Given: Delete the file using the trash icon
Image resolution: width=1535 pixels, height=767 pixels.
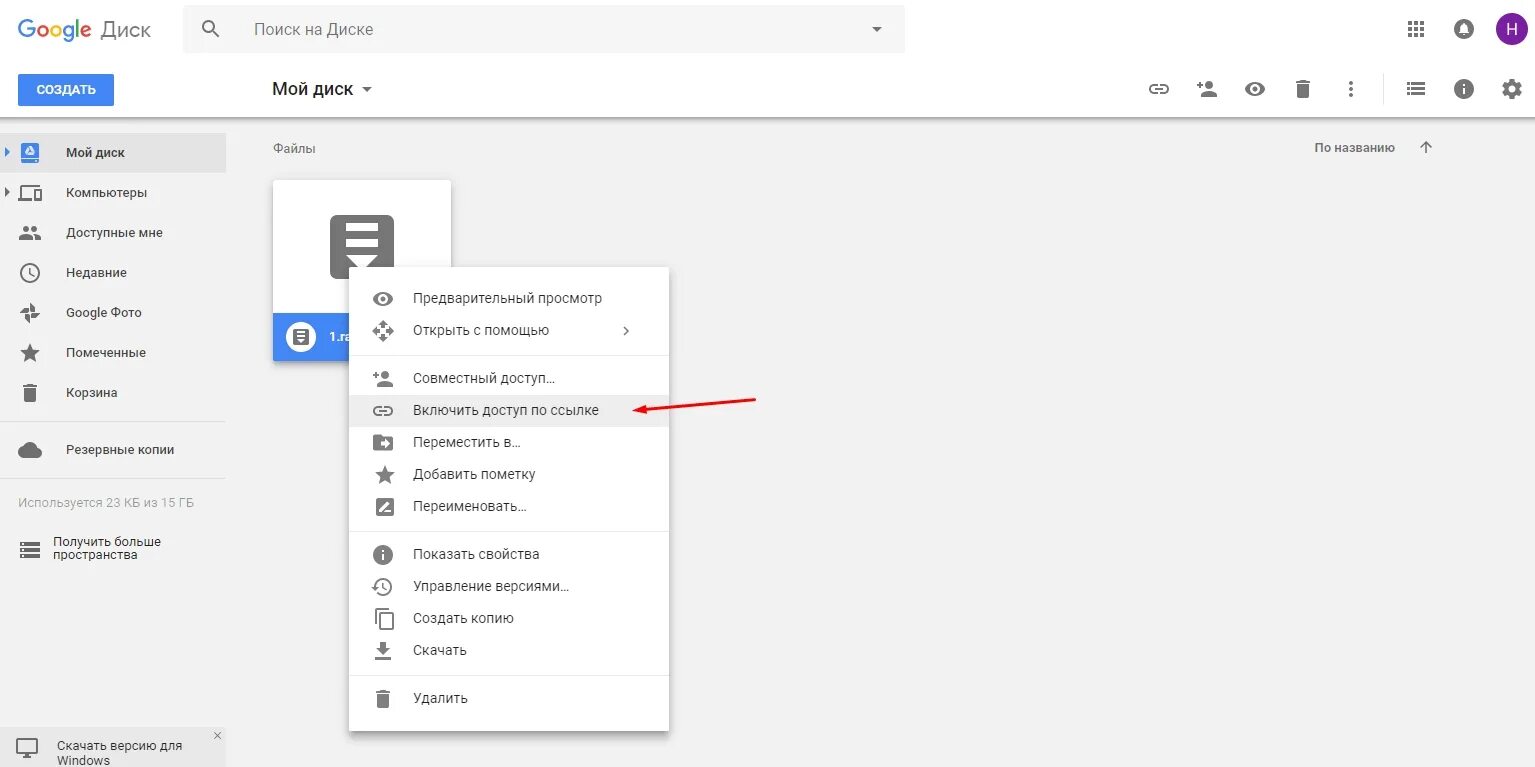Looking at the screenshot, I should [x=1302, y=89].
